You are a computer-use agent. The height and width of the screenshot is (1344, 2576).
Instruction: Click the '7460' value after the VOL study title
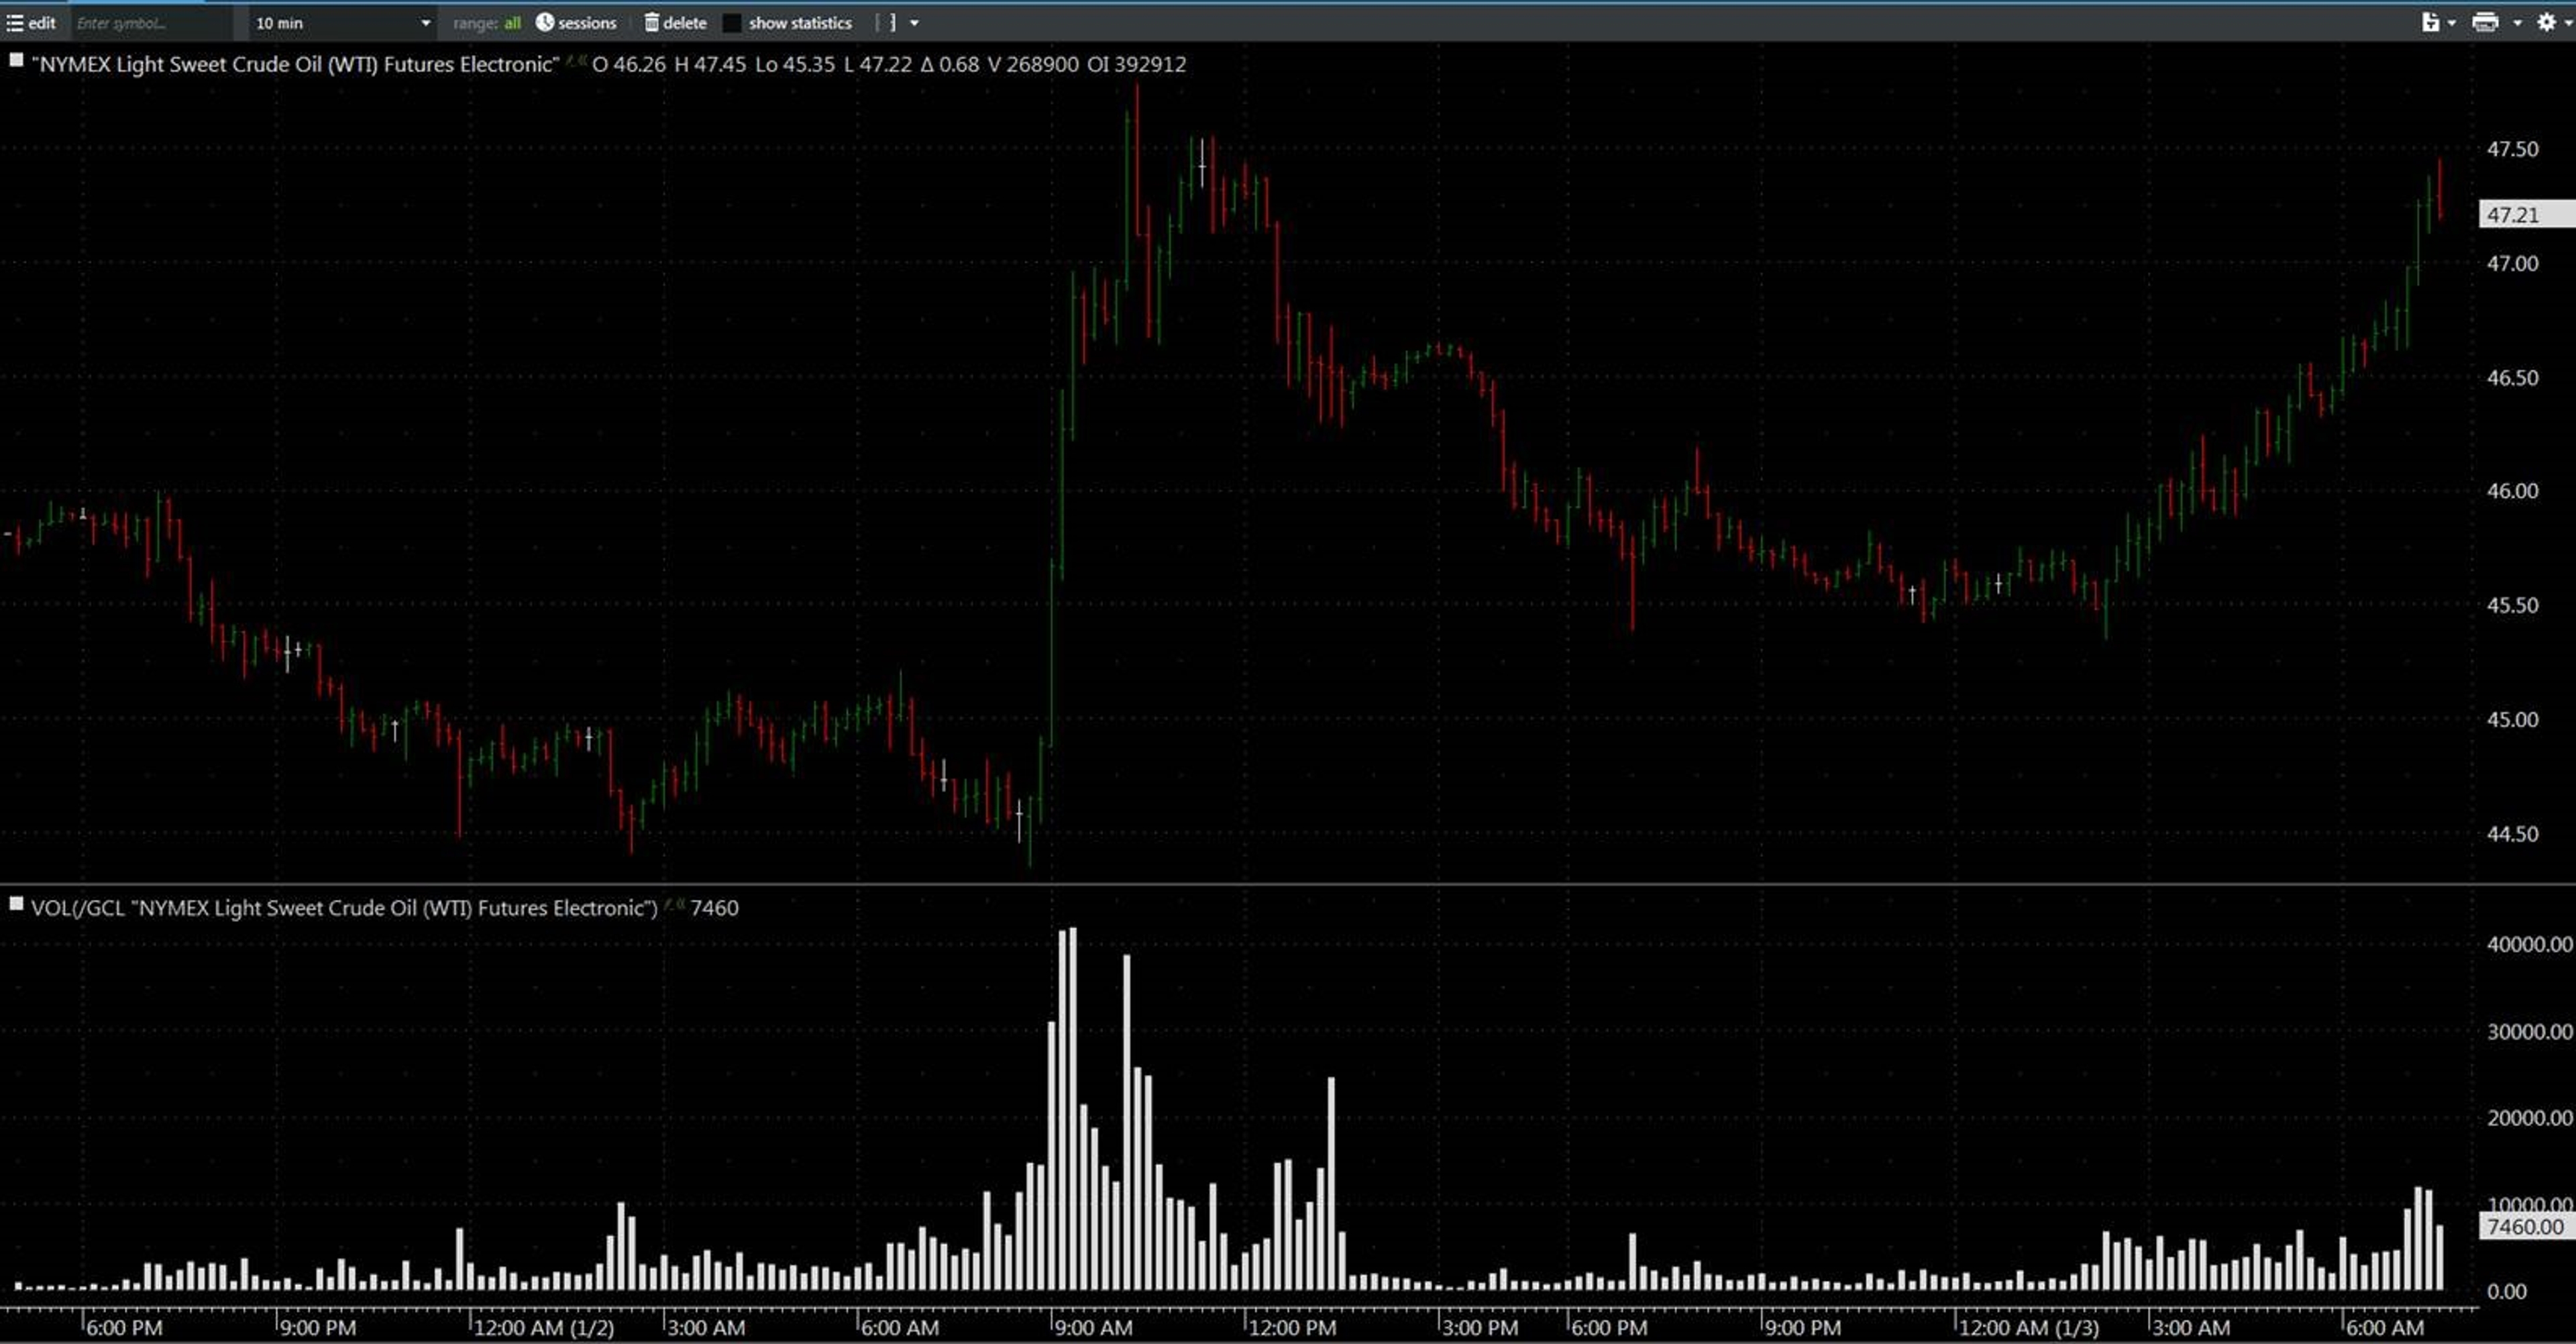[714, 908]
